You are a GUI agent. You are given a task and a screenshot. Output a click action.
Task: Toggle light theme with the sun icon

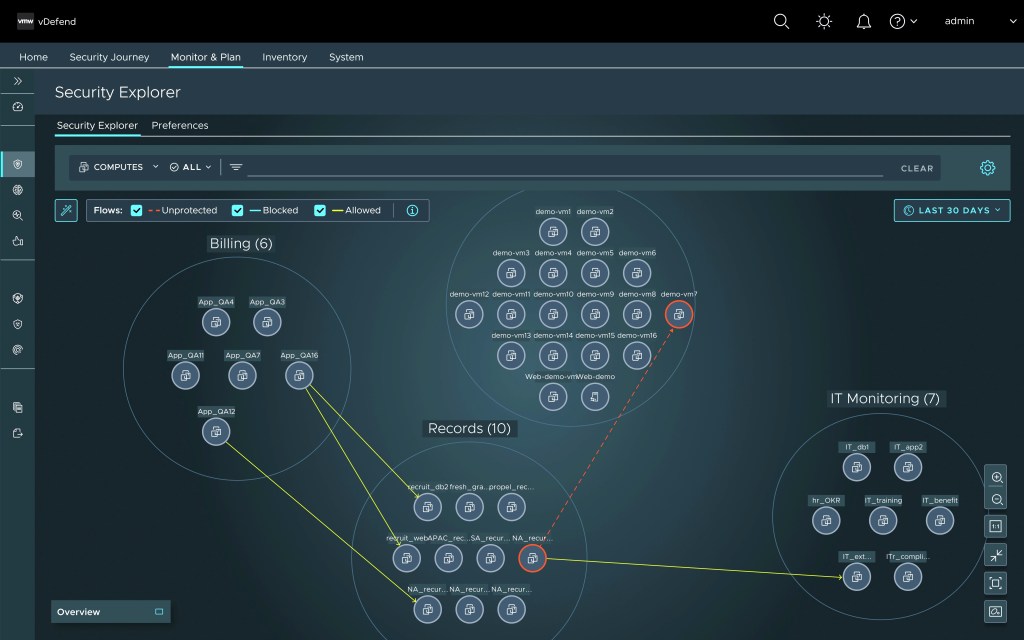[824, 22]
